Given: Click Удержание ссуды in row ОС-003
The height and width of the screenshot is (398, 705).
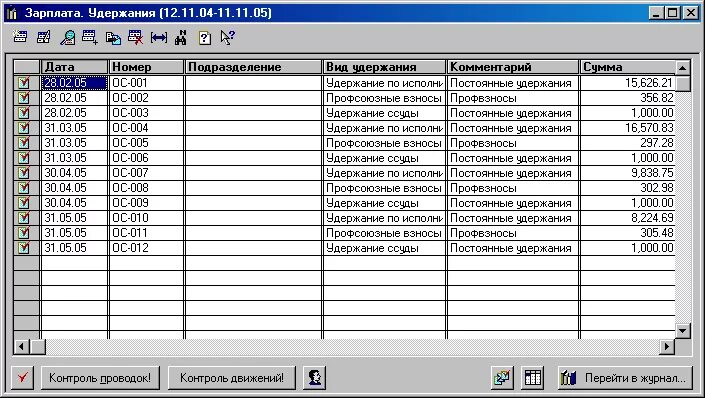Looking at the screenshot, I should click(x=384, y=112).
